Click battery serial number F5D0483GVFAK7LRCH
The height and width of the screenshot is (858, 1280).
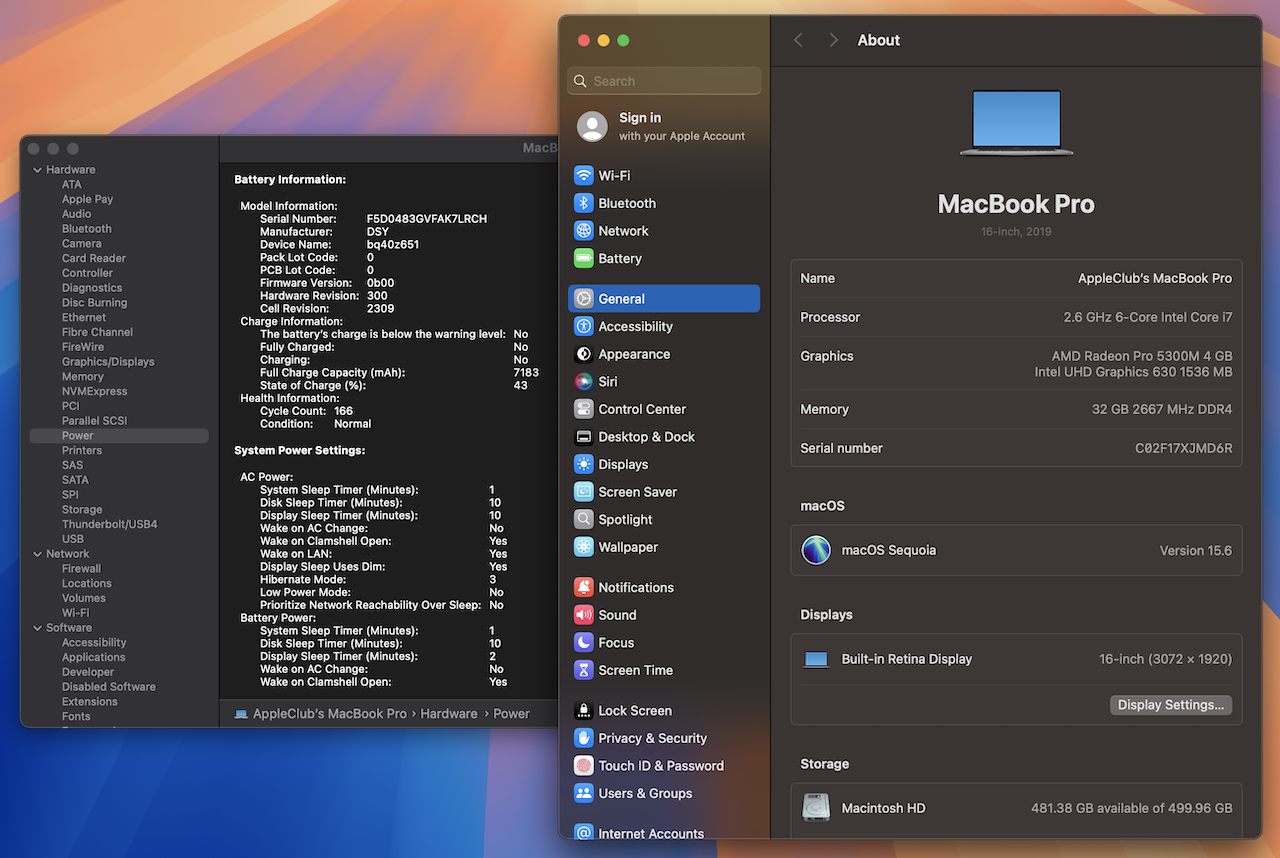click(427, 219)
